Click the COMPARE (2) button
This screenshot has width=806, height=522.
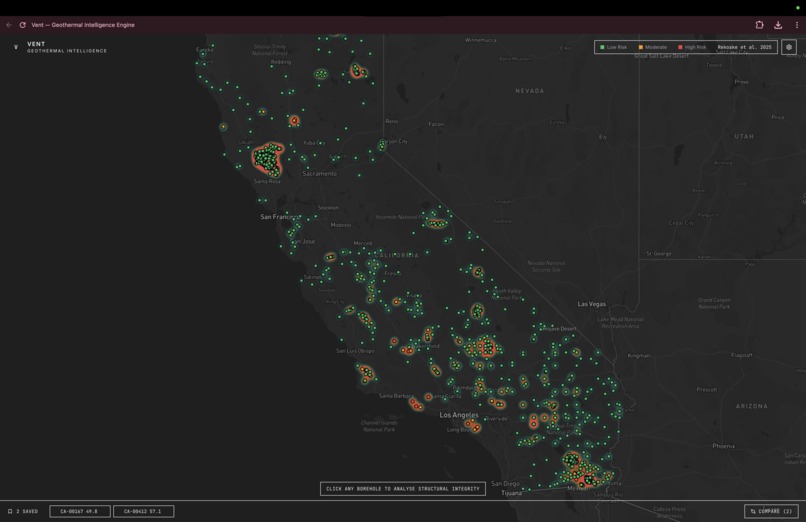pos(771,511)
